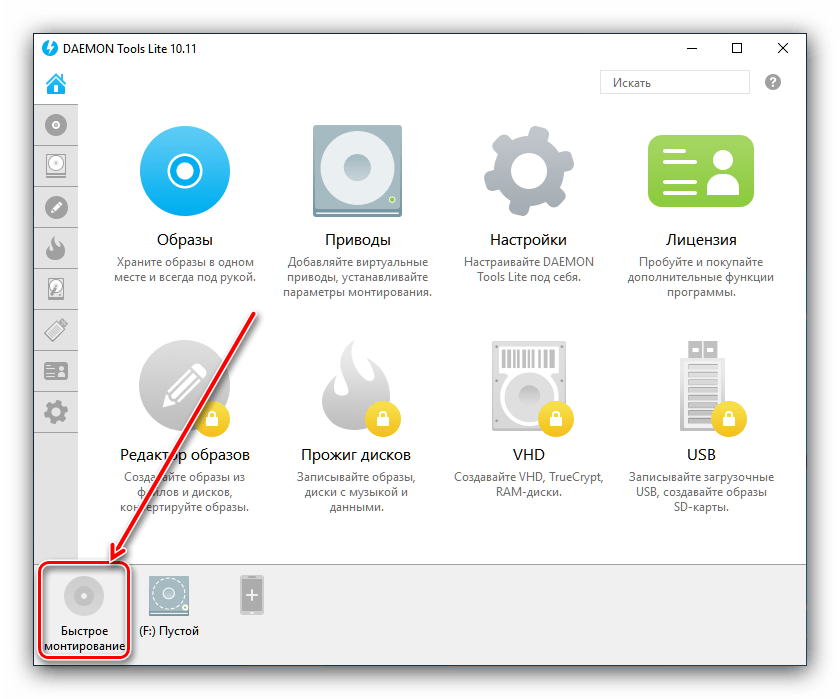Image resolution: width=840 pixels, height=699 pixels.
Task: Open the sidebar settings gear icon
Action: click(x=56, y=411)
